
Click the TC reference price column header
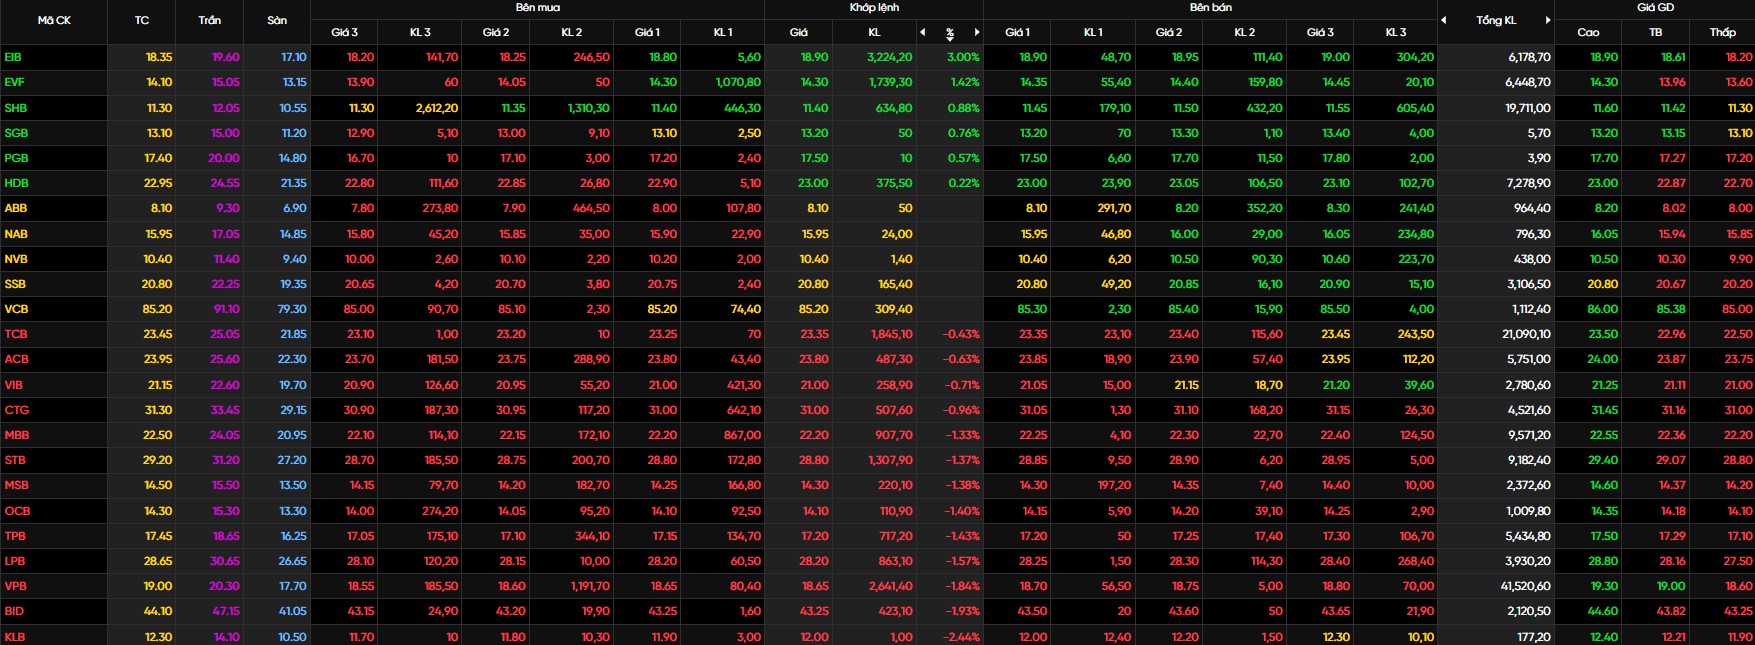pos(142,20)
